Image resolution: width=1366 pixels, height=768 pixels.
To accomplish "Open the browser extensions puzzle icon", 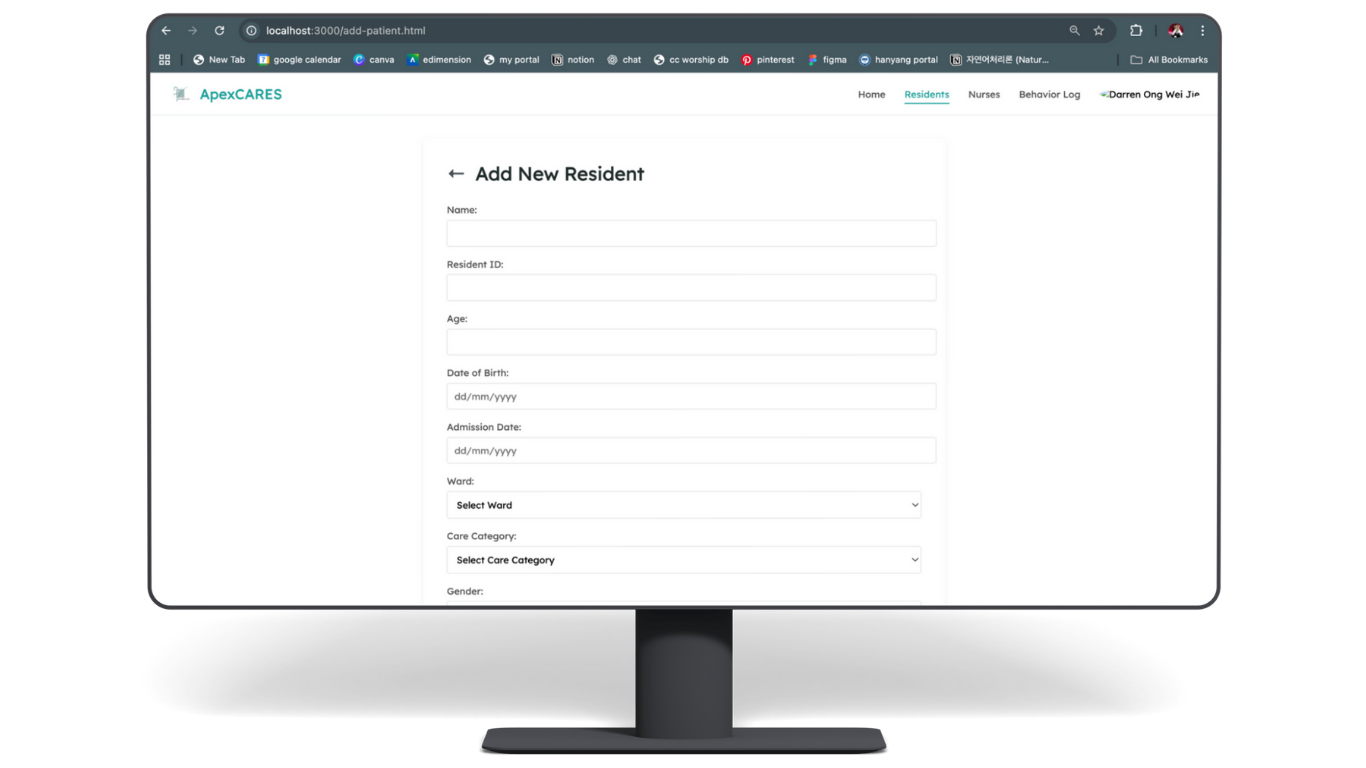I will coord(1136,31).
